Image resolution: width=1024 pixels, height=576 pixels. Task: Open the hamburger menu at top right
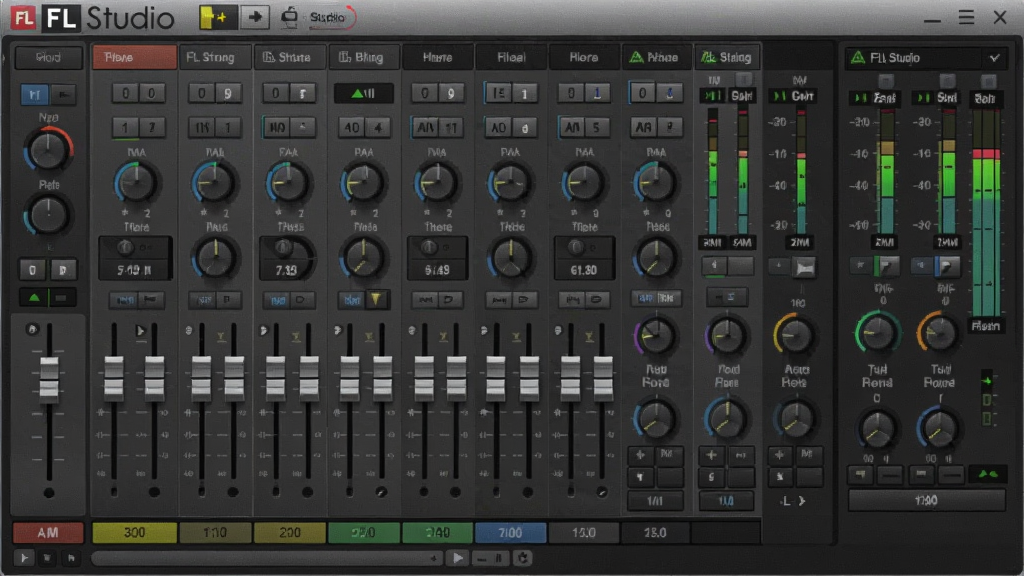[966, 17]
